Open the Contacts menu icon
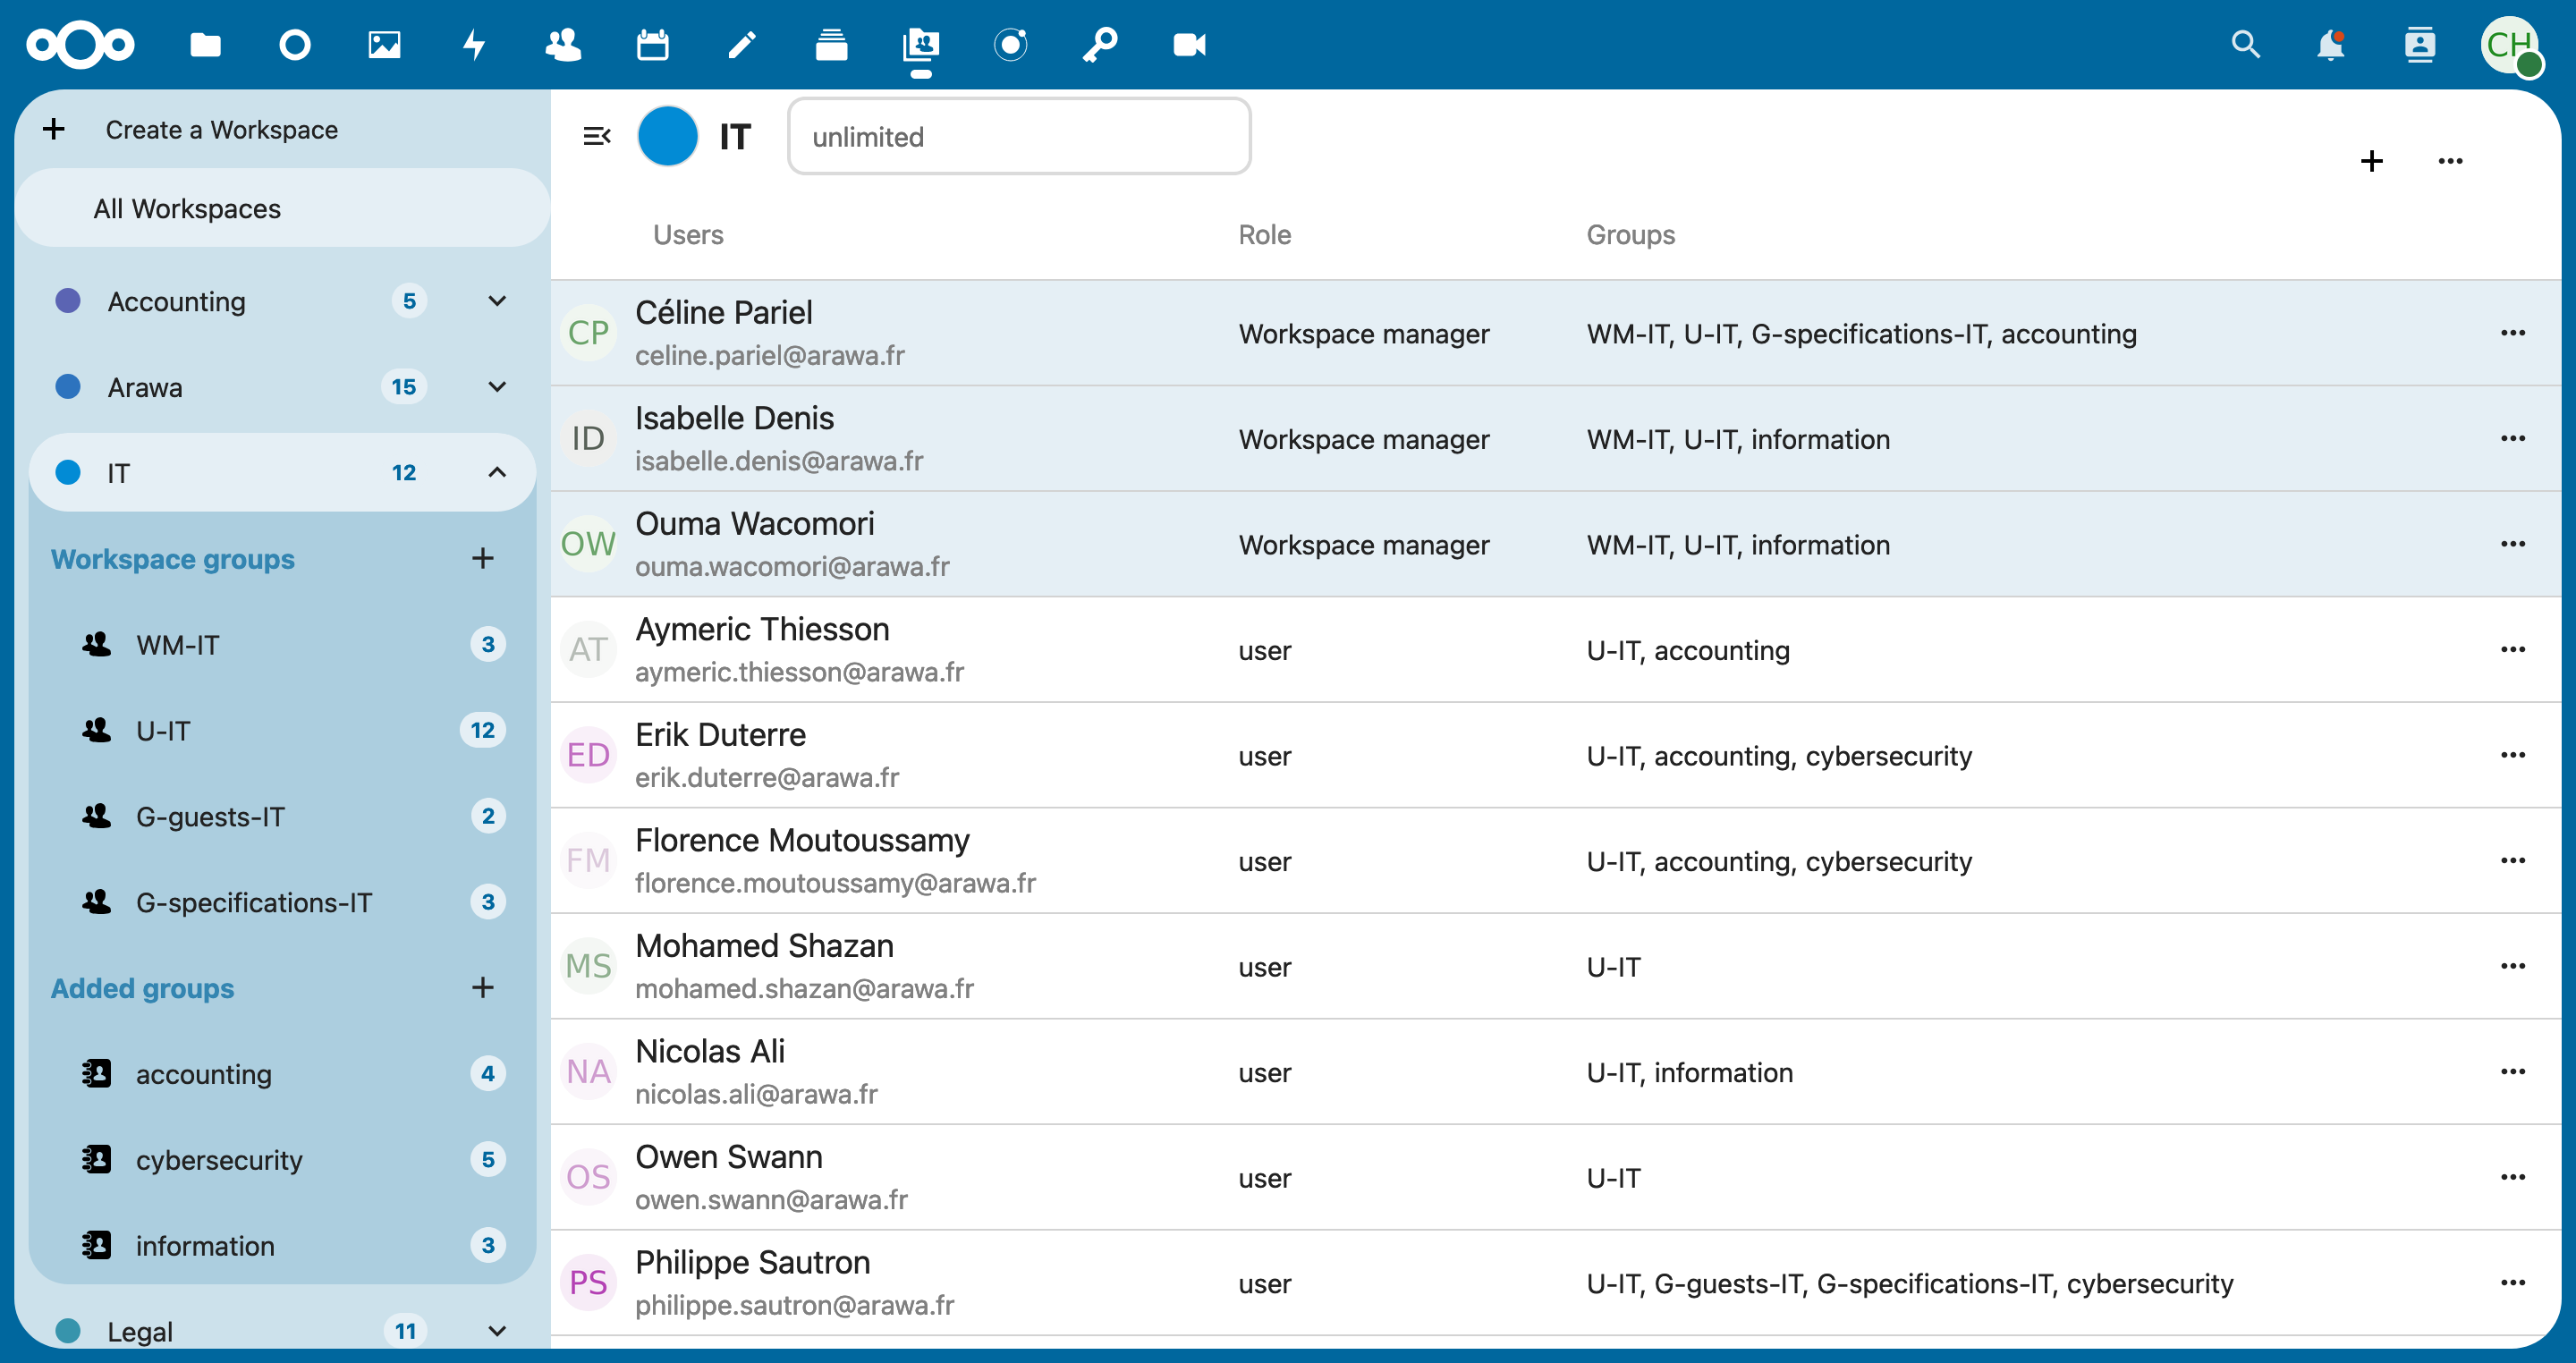This screenshot has width=2576, height=1363. [x=2419, y=45]
